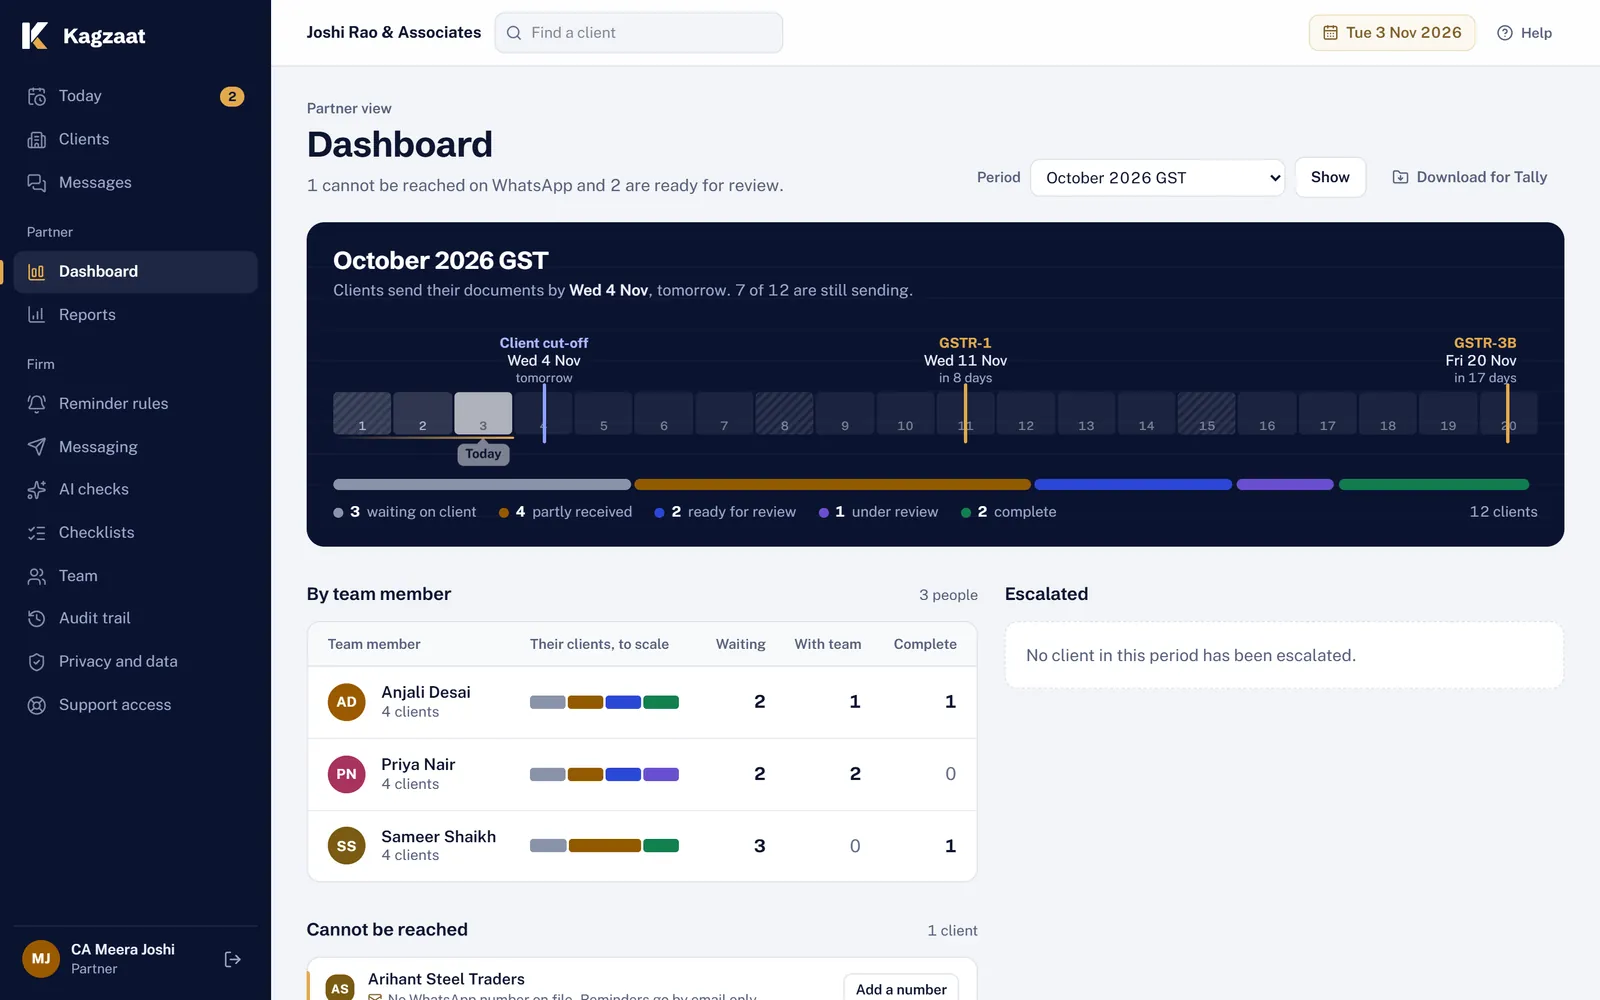
Task: Click the Download for Tally link text
Action: coord(1482,177)
